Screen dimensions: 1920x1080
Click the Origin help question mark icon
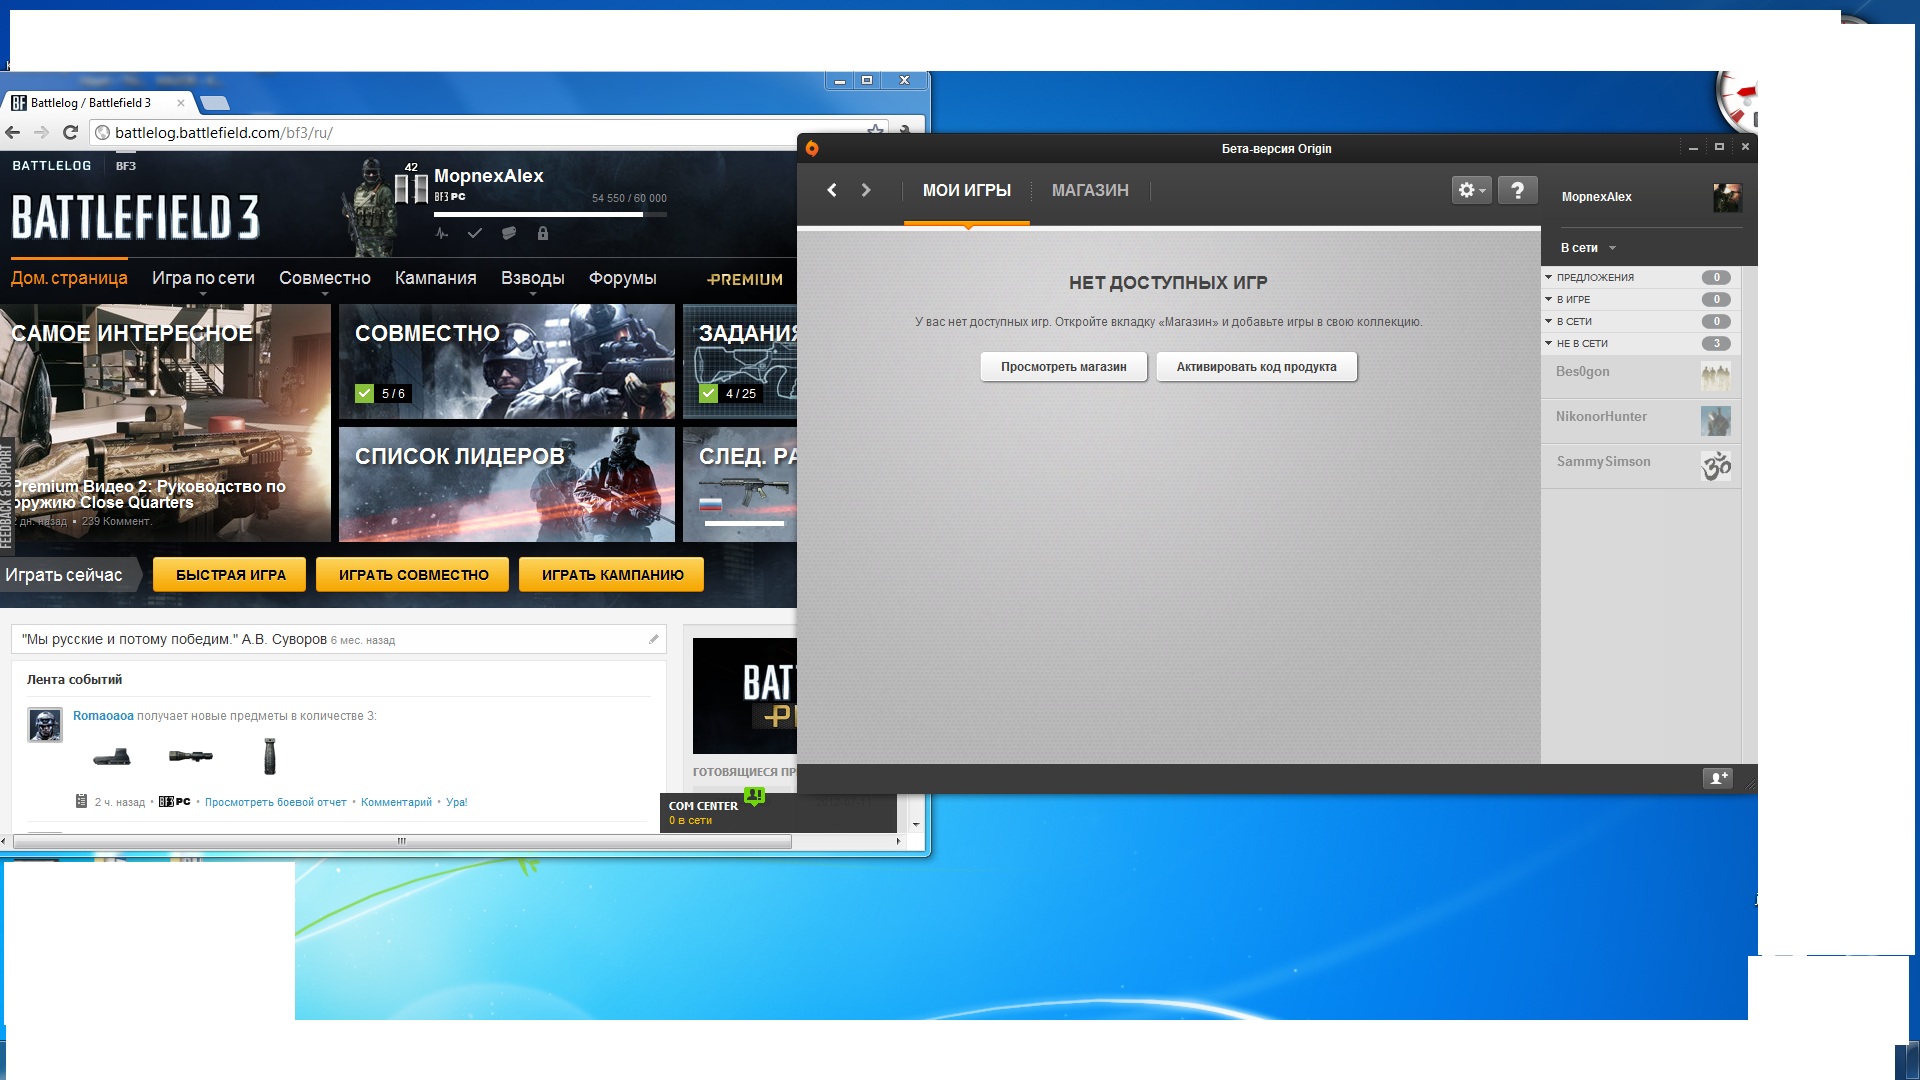[1517, 190]
